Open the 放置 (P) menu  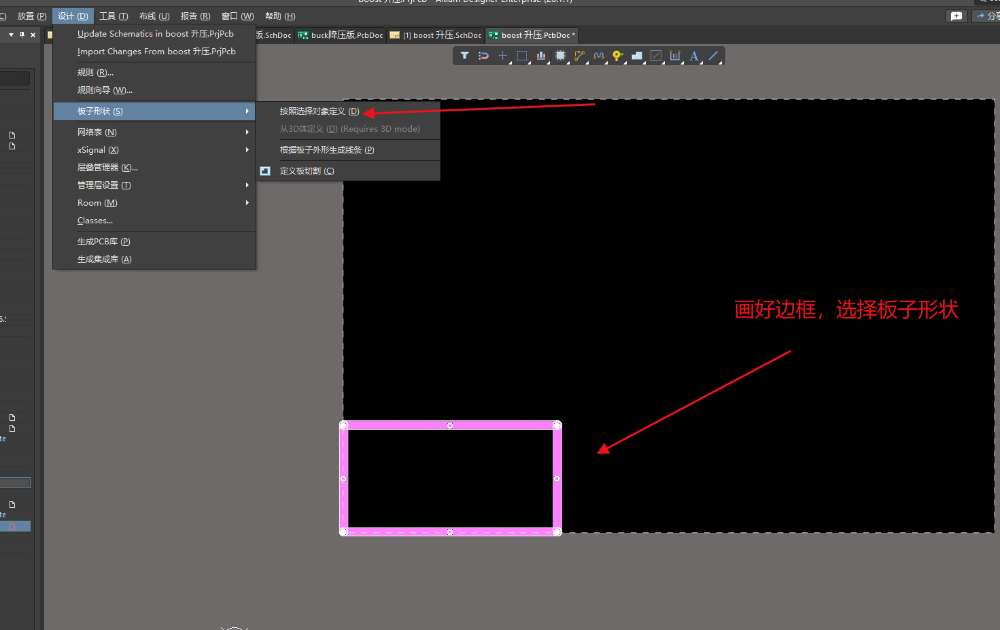[31, 16]
